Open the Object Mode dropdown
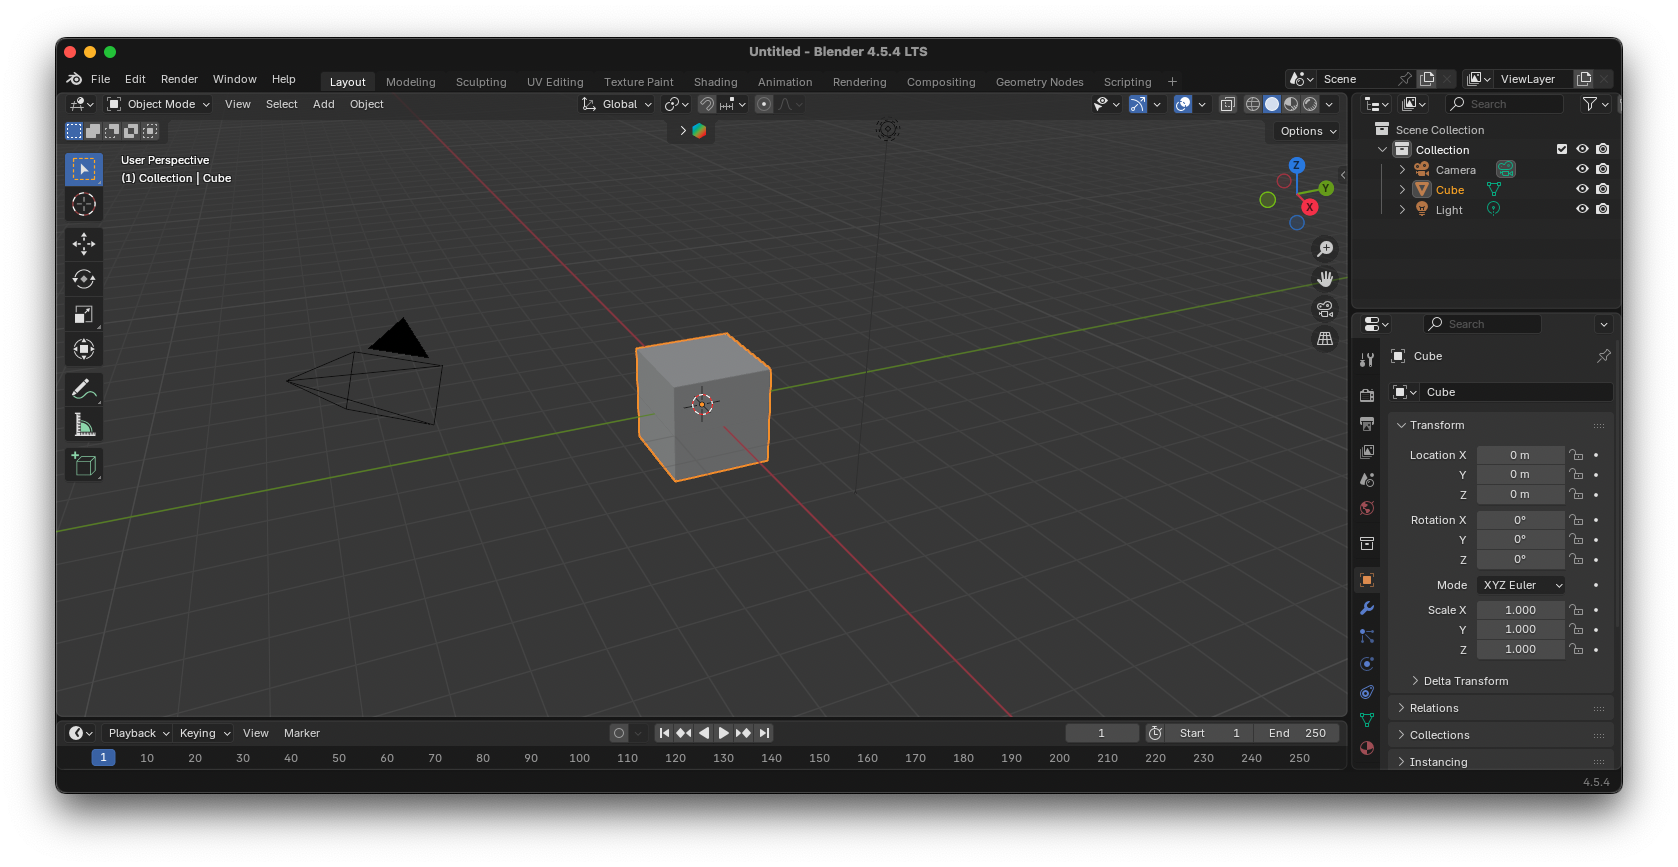The height and width of the screenshot is (867, 1678). click(159, 104)
